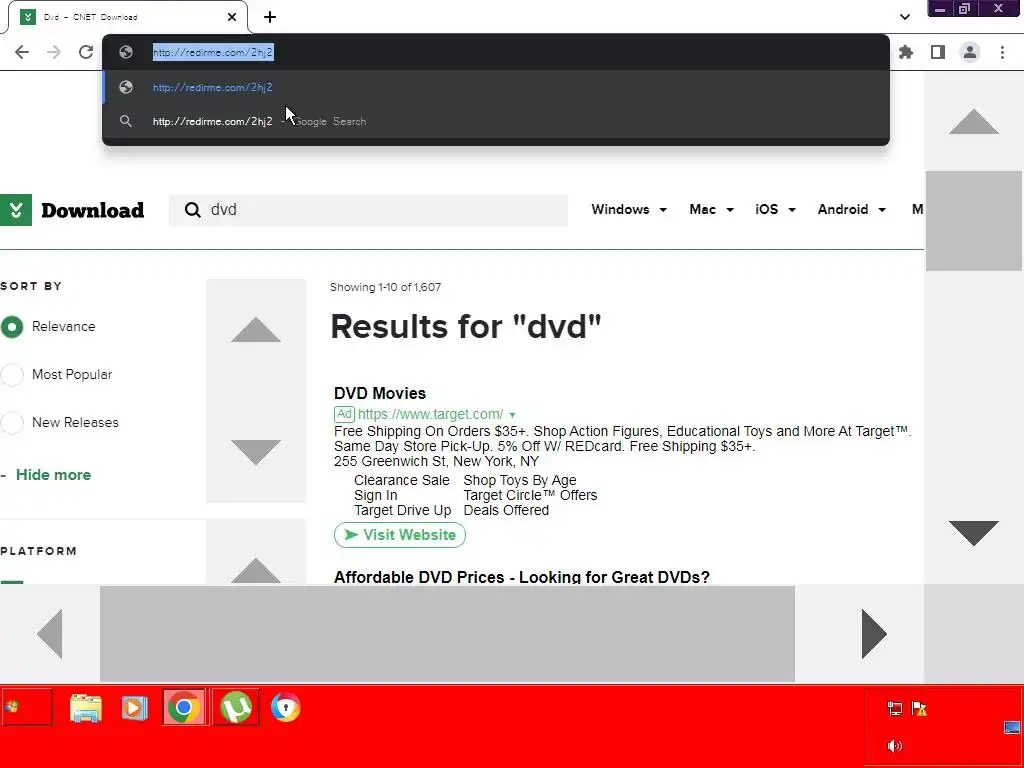1024x768 pixels.
Task: Open Windows Media Player from taskbar
Action: click(x=134, y=708)
